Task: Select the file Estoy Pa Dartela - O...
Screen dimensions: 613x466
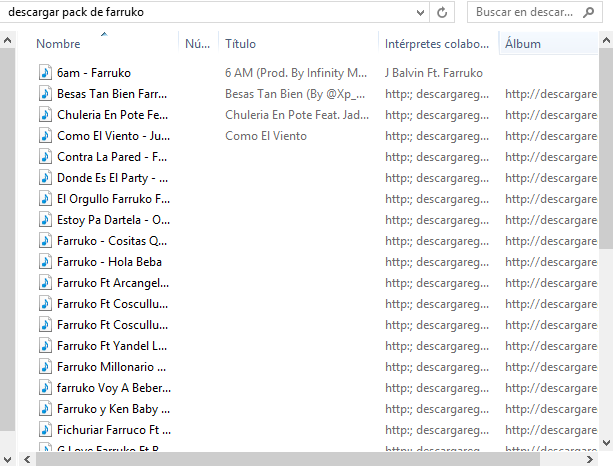Action: point(113,220)
